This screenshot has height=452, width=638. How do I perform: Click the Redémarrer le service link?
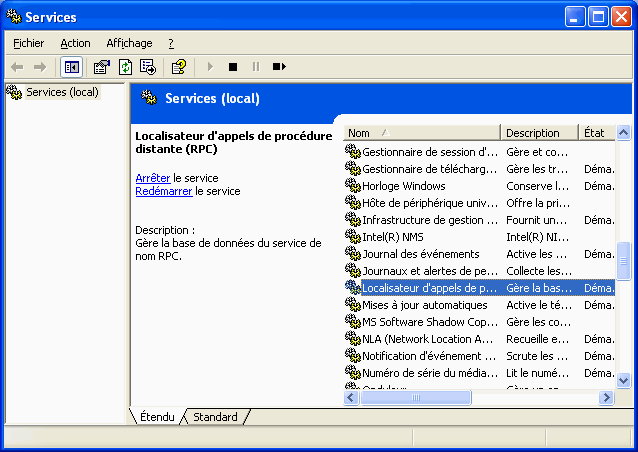tap(164, 191)
